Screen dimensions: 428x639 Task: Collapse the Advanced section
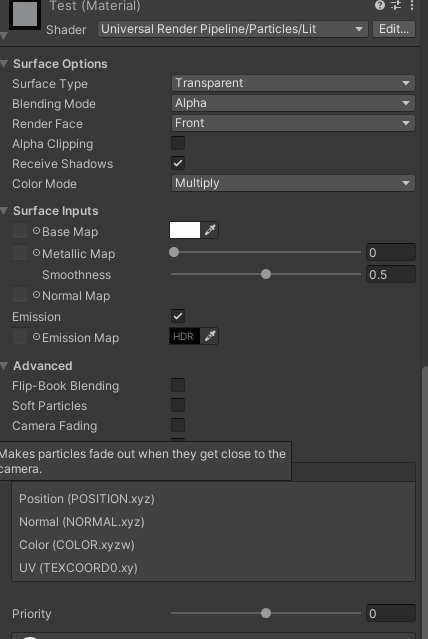(x=4, y=366)
